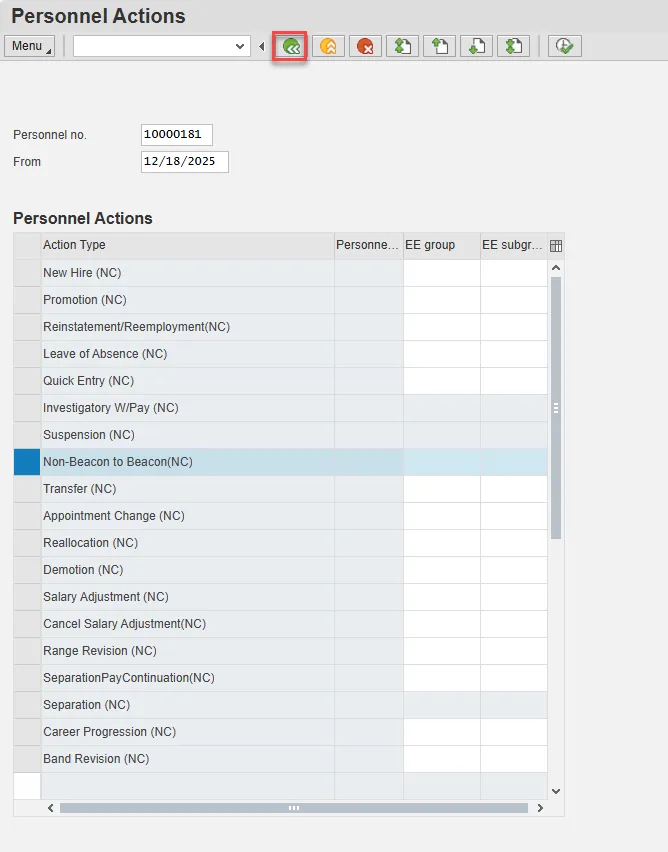Click the Next Page icon
The height and width of the screenshot is (852, 668).
(476, 46)
